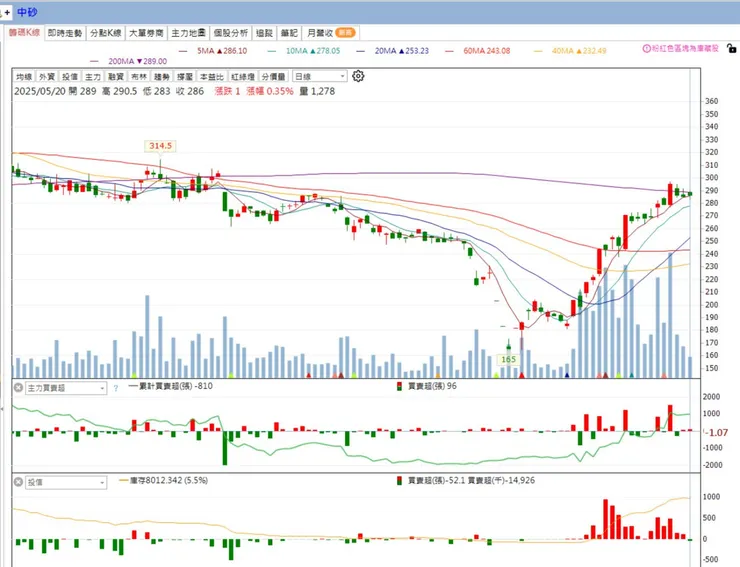Click the 收 286 closing price

tap(190, 91)
